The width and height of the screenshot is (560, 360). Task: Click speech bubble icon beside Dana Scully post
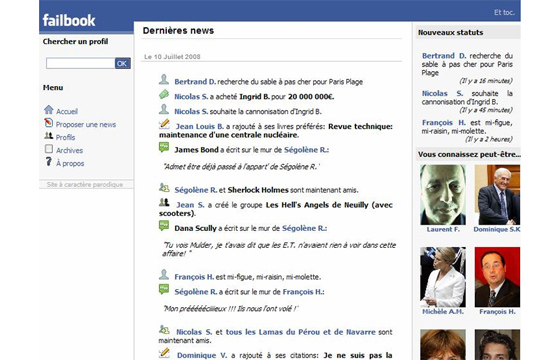pos(164,225)
